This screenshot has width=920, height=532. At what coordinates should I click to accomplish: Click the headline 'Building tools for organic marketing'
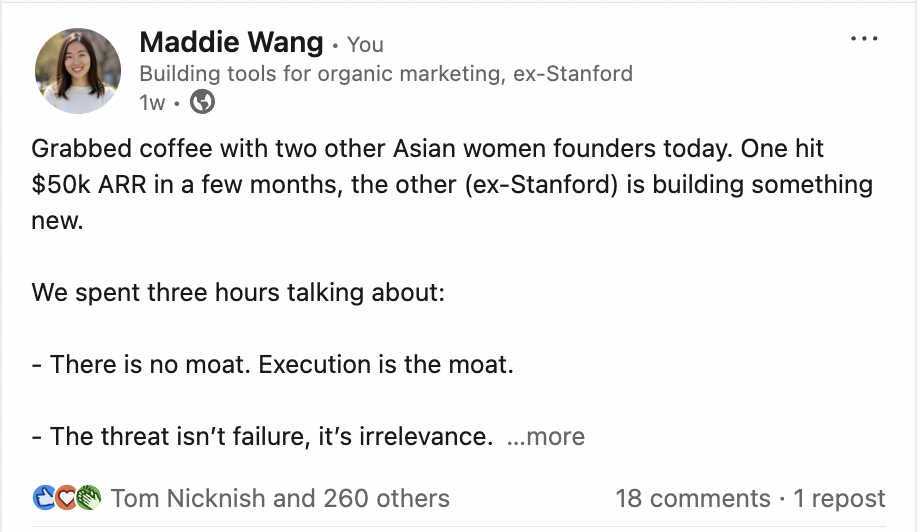click(322, 74)
